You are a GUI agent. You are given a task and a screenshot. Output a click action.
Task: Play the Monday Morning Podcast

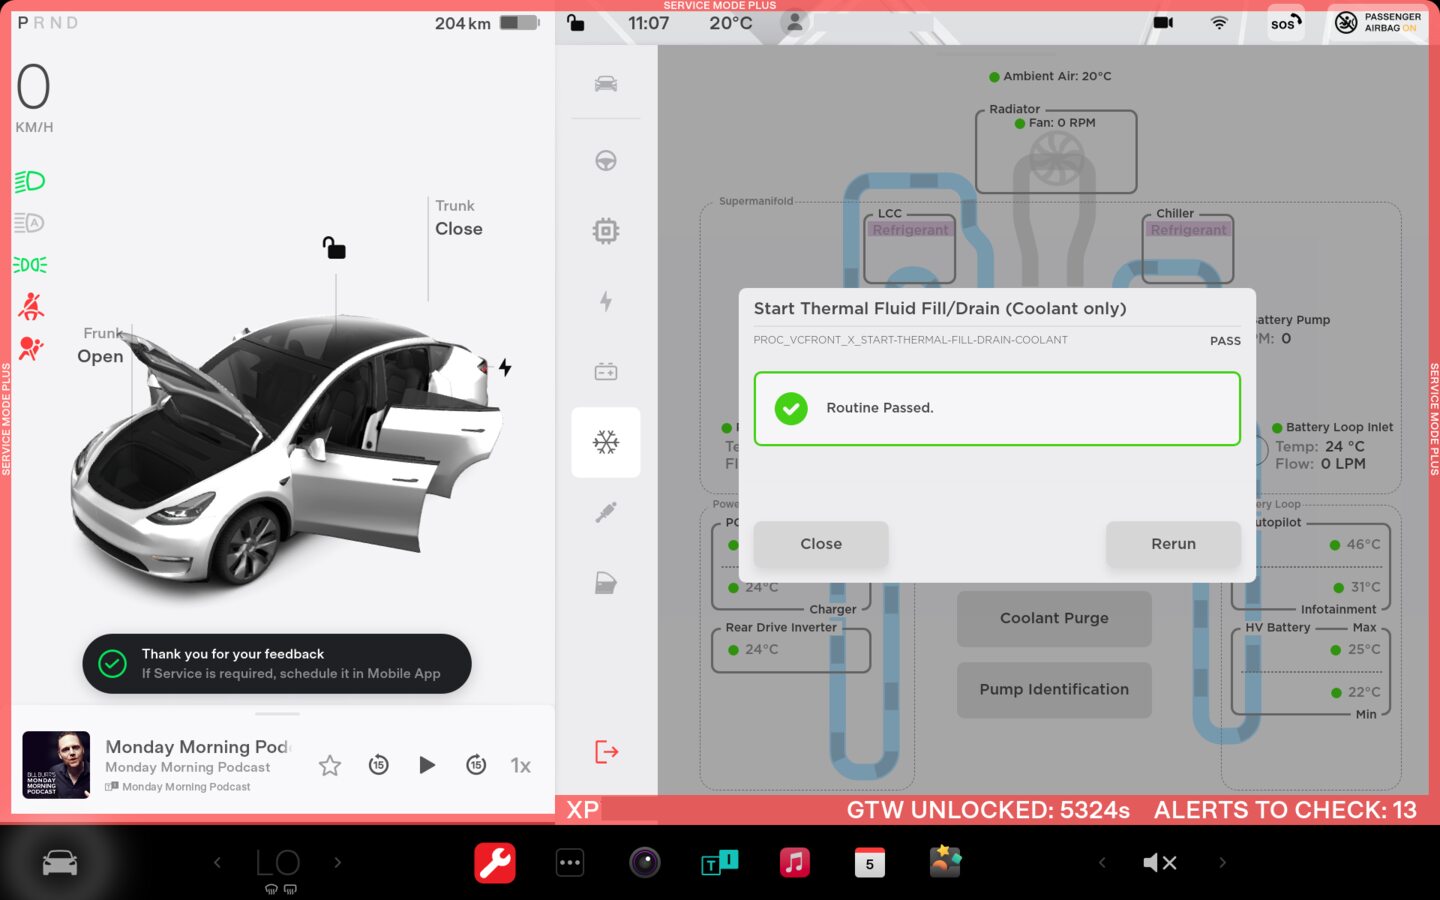pos(427,765)
